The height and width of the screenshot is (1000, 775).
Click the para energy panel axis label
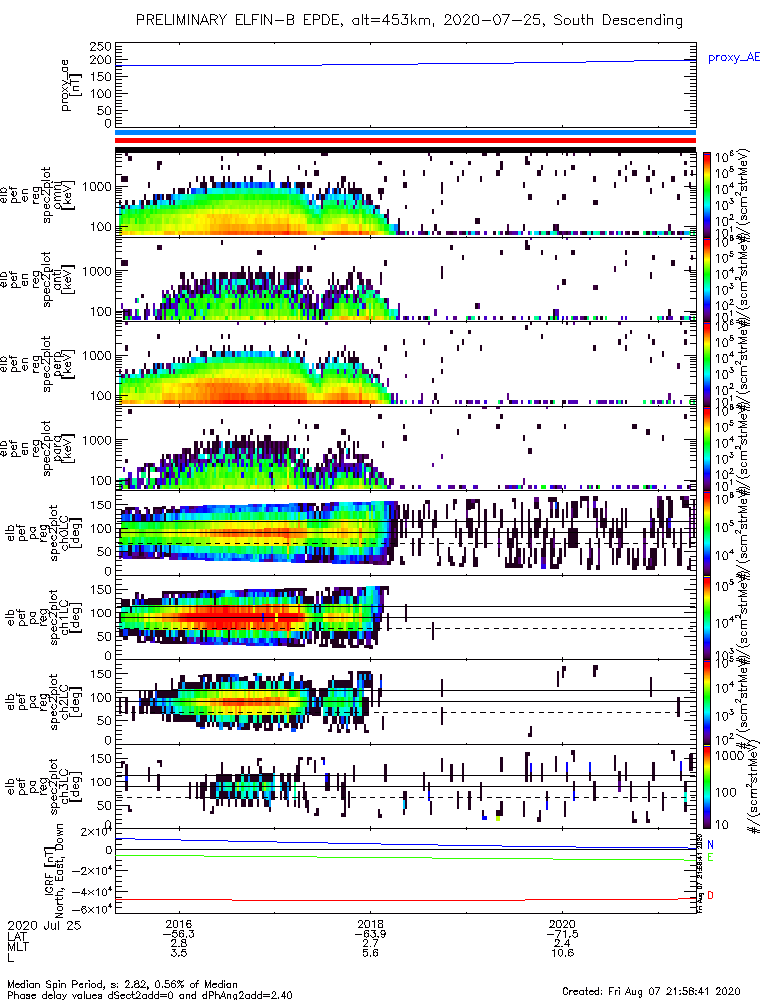(x=40, y=448)
